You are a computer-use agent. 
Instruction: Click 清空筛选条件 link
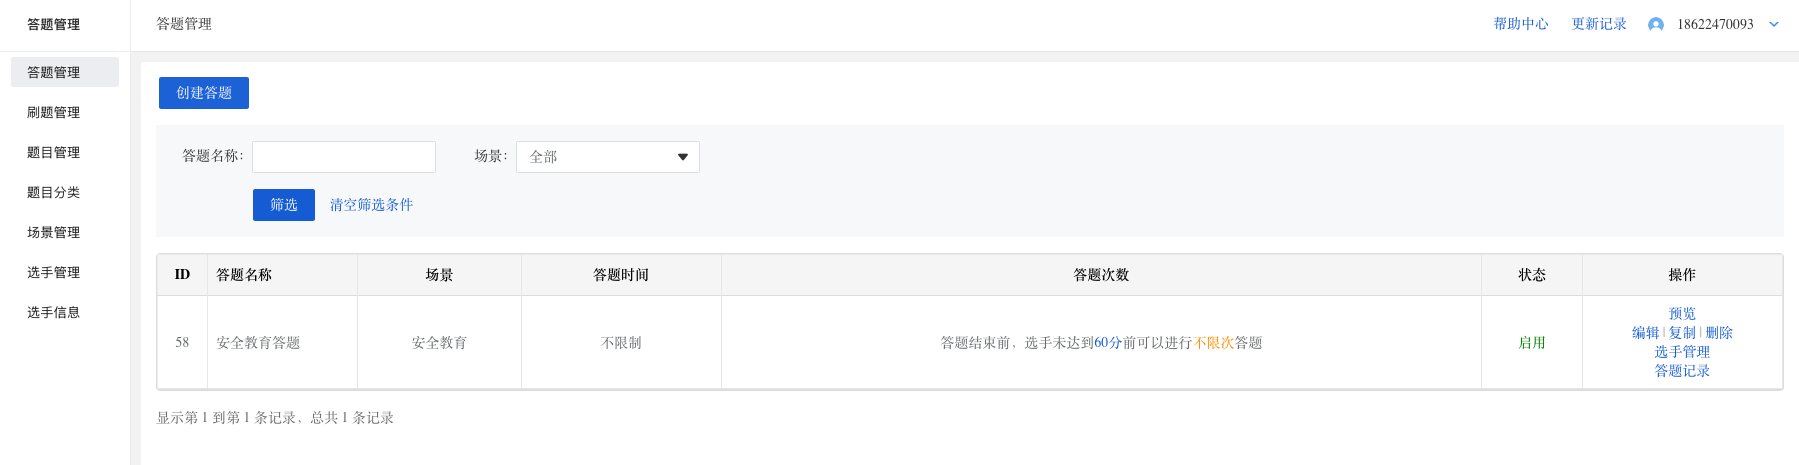[x=371, y=205]
